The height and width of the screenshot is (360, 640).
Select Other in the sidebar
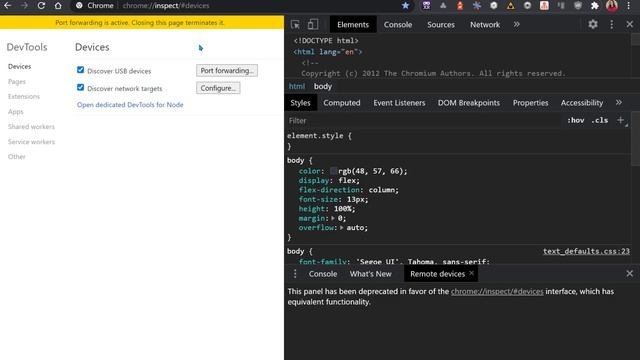16,157
